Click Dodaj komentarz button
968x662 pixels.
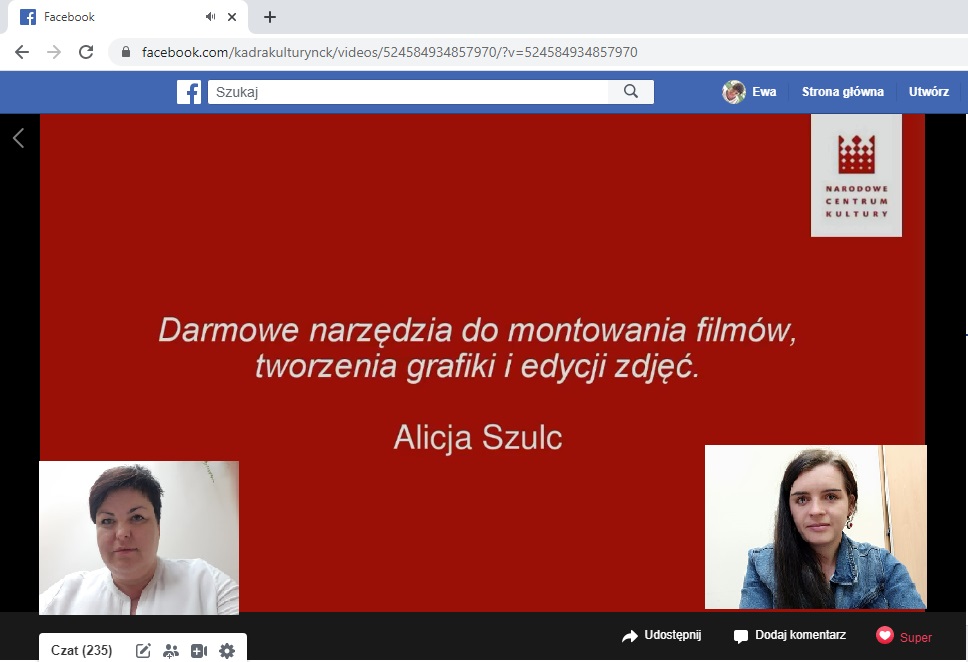tap(789, 636)
